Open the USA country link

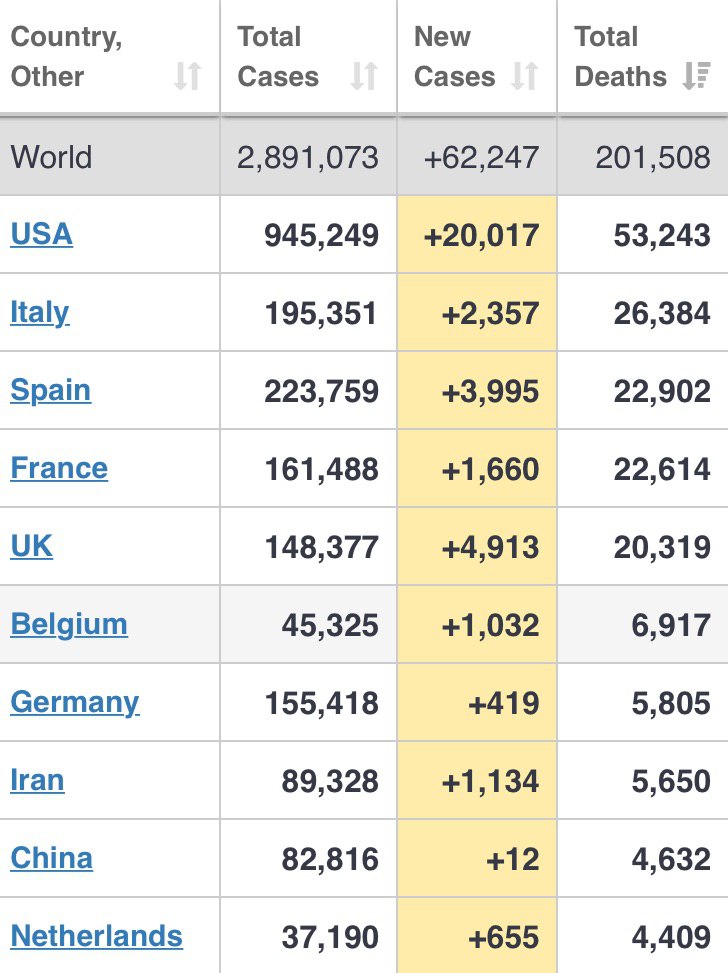42,235
